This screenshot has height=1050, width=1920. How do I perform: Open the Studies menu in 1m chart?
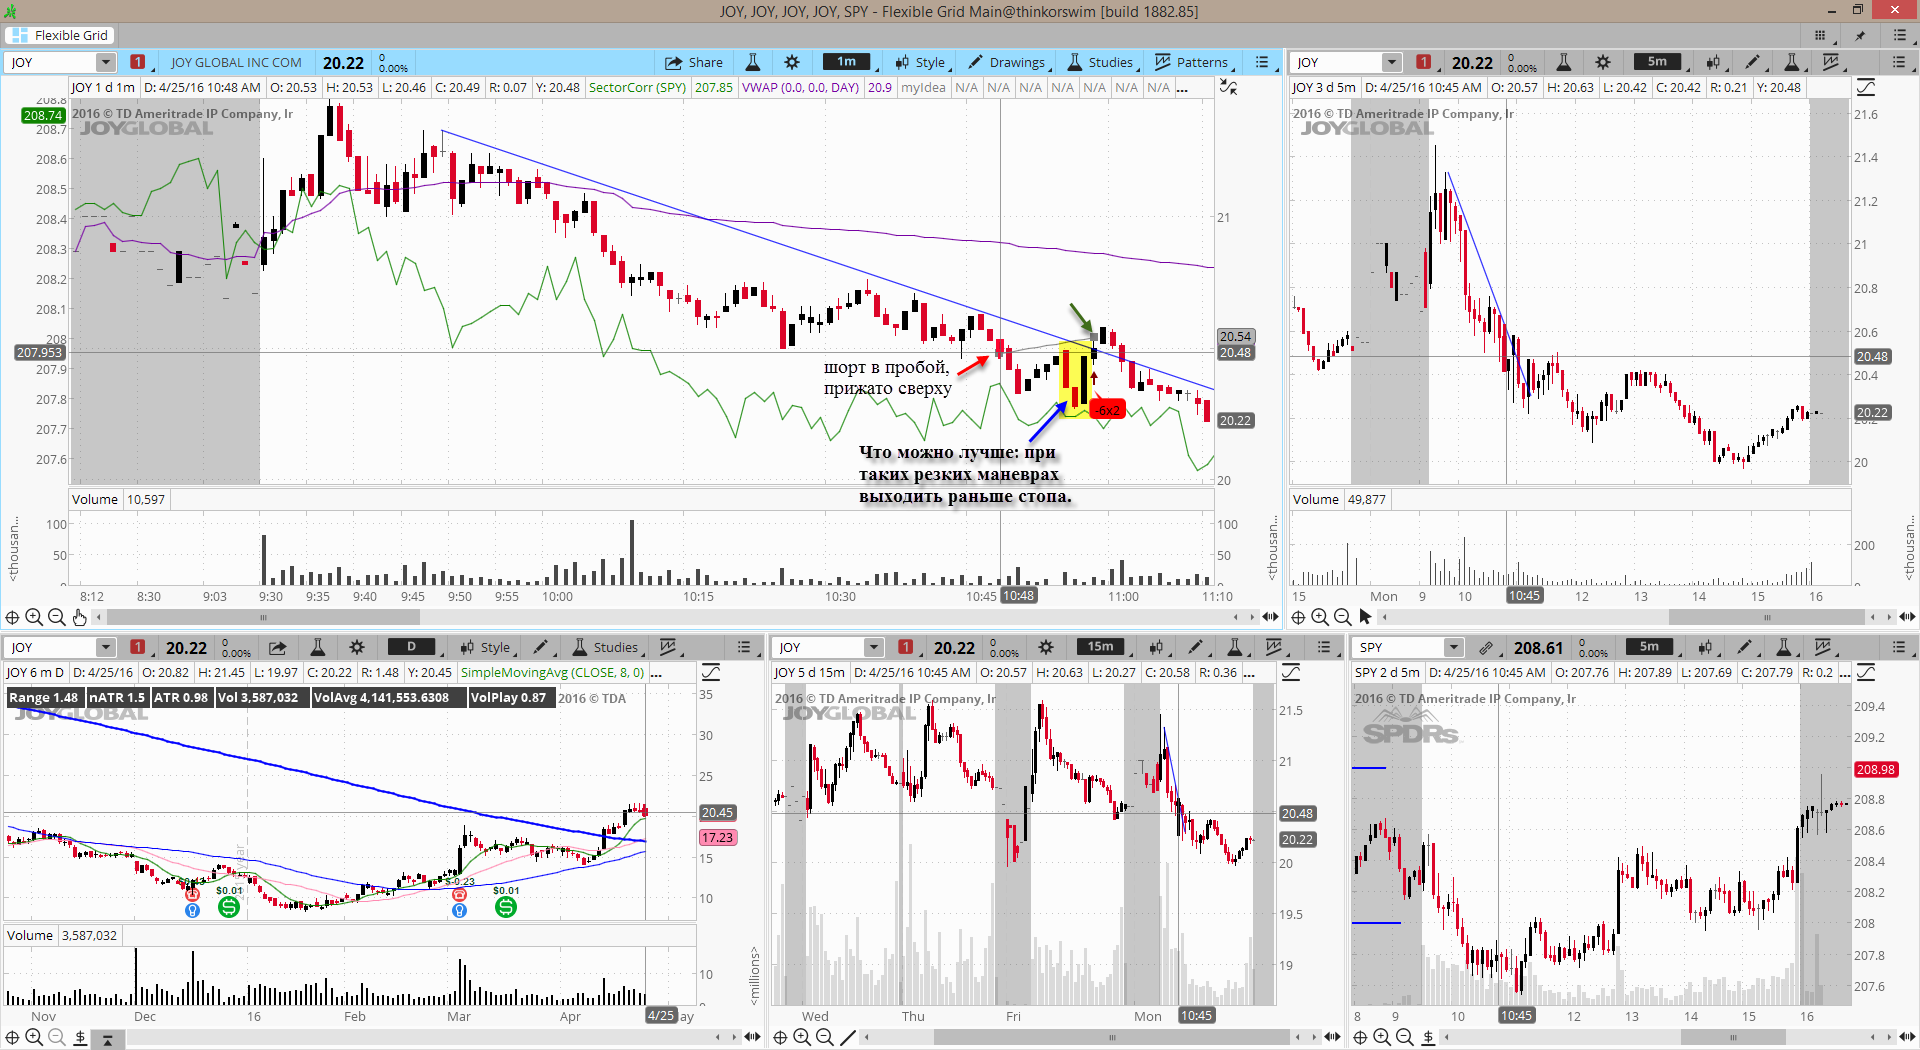point(1101,62)
